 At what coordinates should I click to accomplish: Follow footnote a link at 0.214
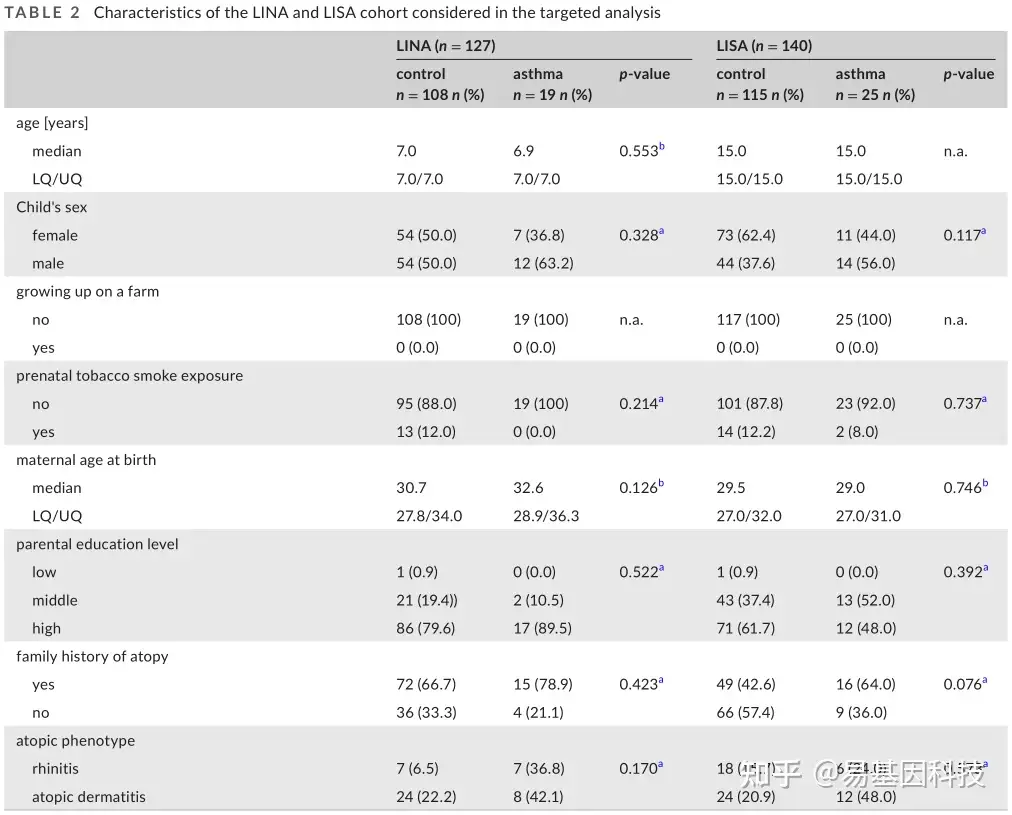point(661,400)
